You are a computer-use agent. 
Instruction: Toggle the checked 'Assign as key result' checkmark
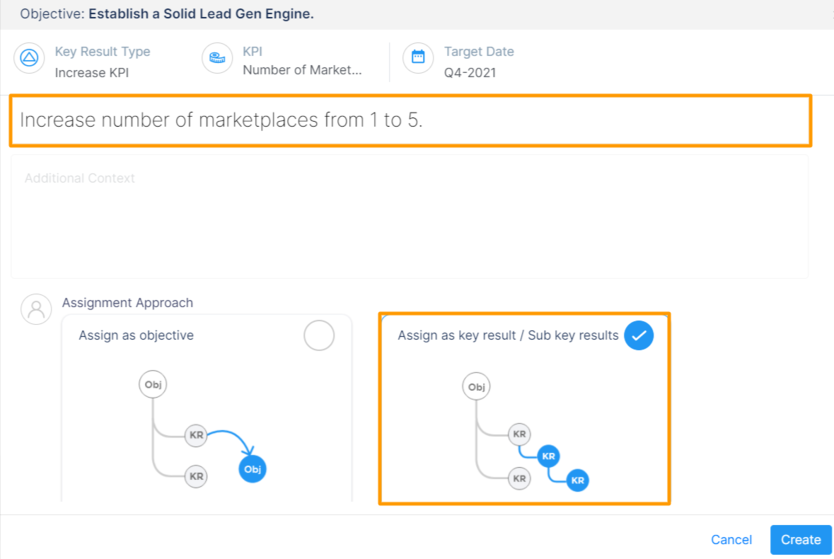point(639,336)
